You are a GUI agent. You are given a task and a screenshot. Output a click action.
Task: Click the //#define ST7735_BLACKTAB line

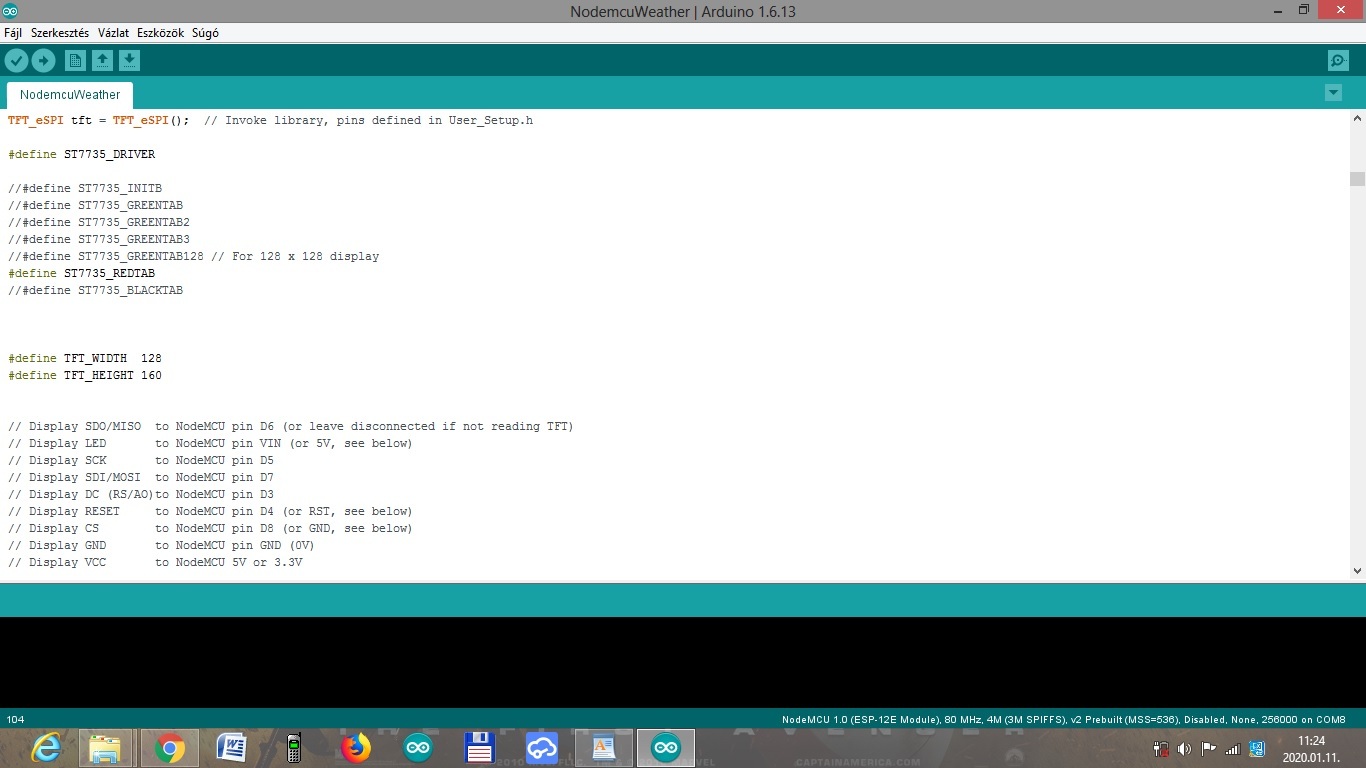coord(95,290)
